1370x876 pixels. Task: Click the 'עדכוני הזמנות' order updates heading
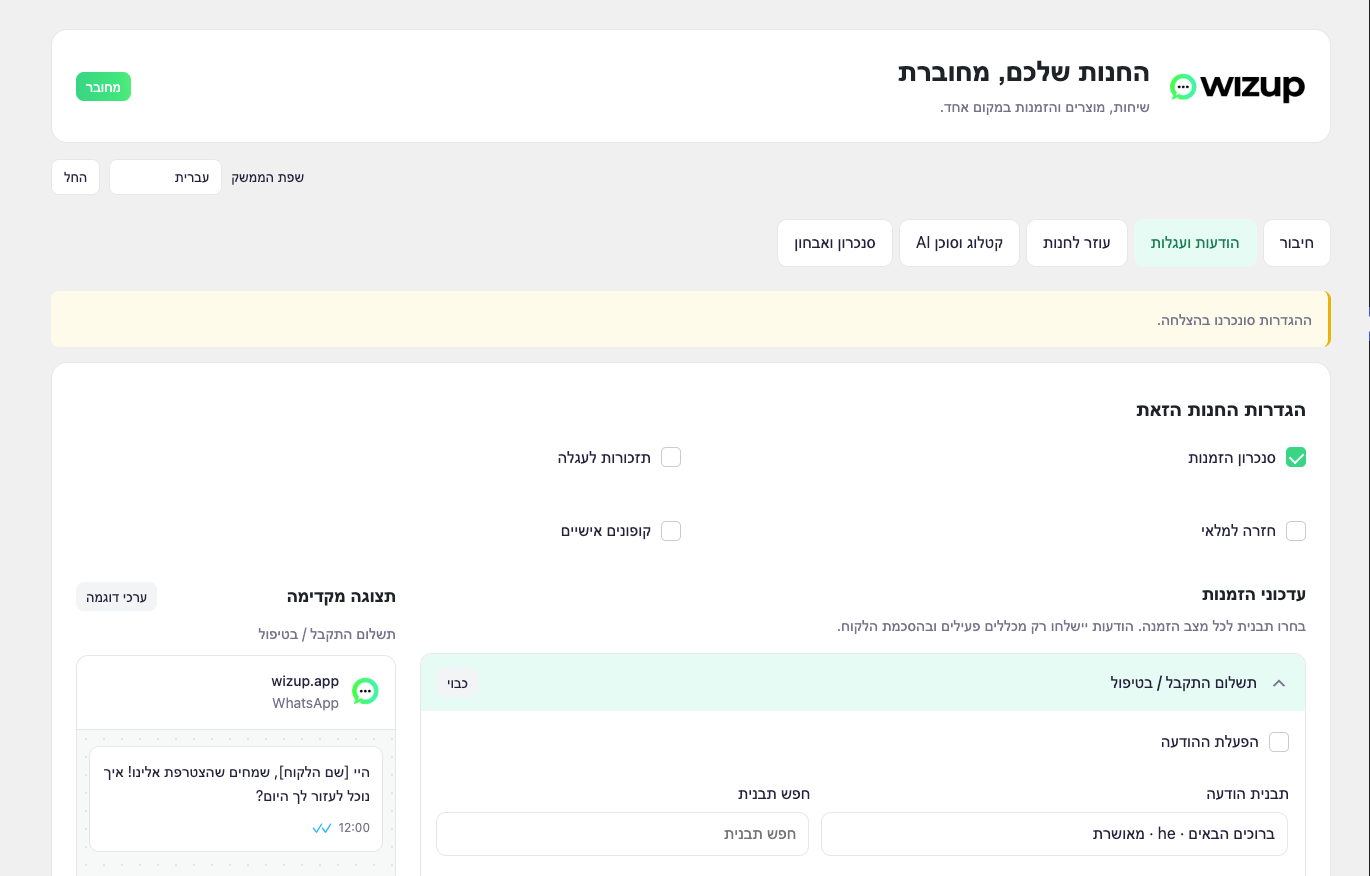point(1254,594)
